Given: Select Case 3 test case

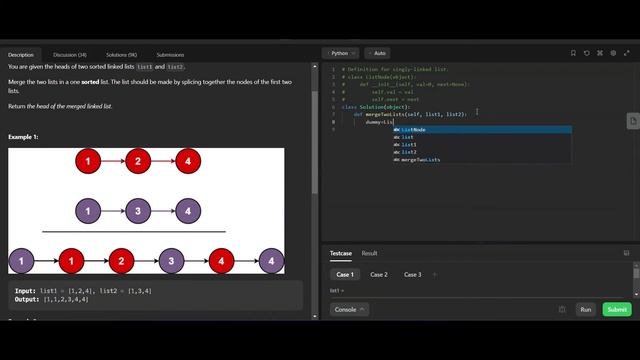Looking at the screenshot, I should 413,275.
